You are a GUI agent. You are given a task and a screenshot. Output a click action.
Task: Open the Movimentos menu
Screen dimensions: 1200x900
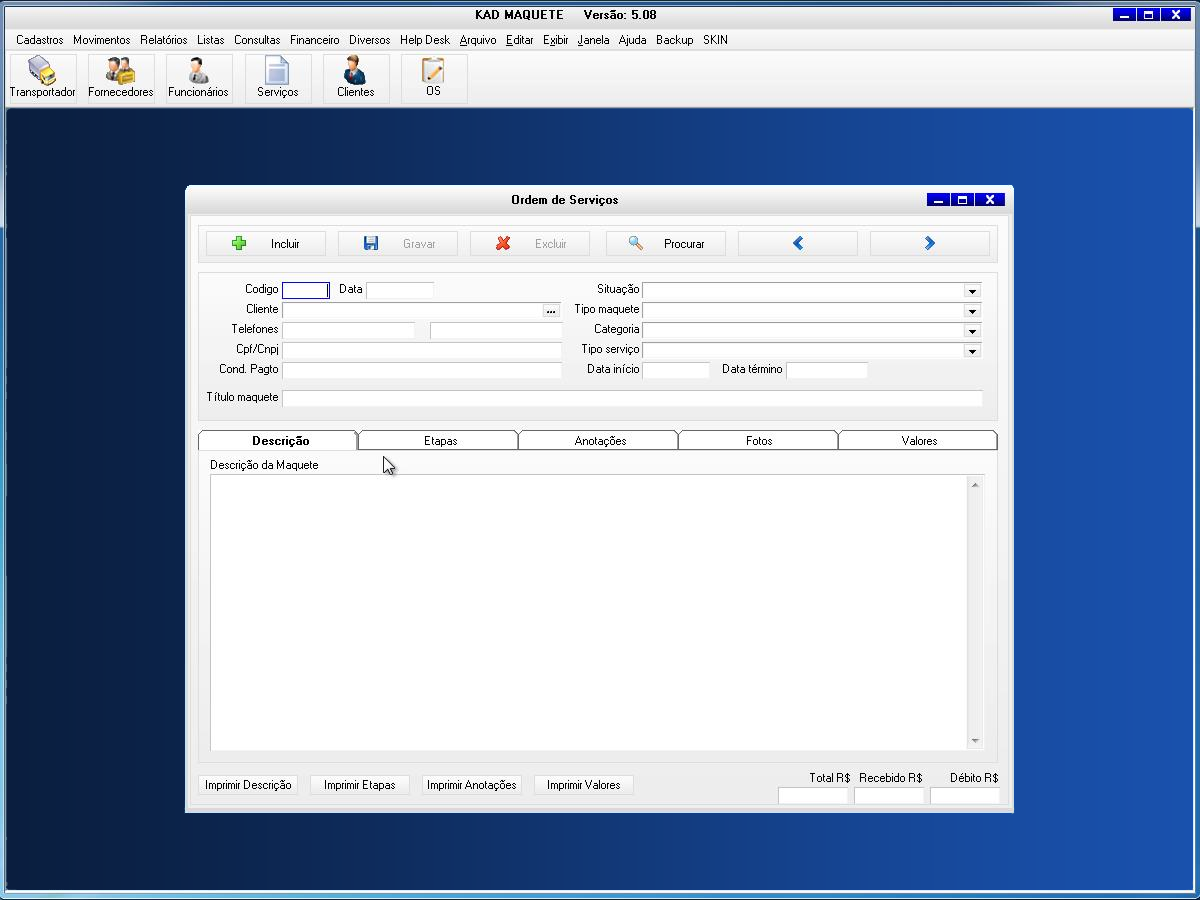pos(102,40)
